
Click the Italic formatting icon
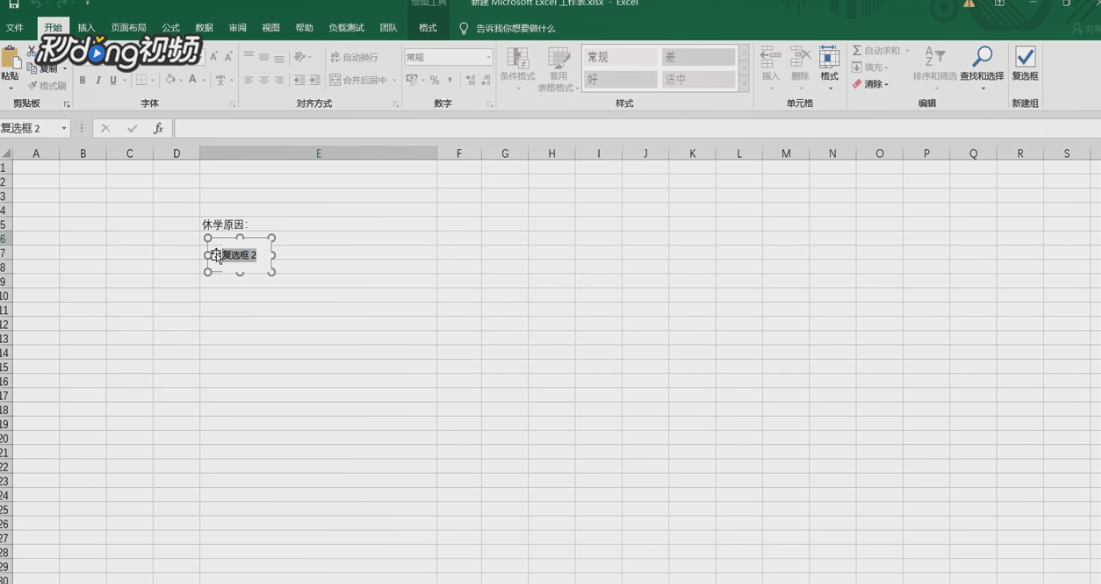click(98, 80)
